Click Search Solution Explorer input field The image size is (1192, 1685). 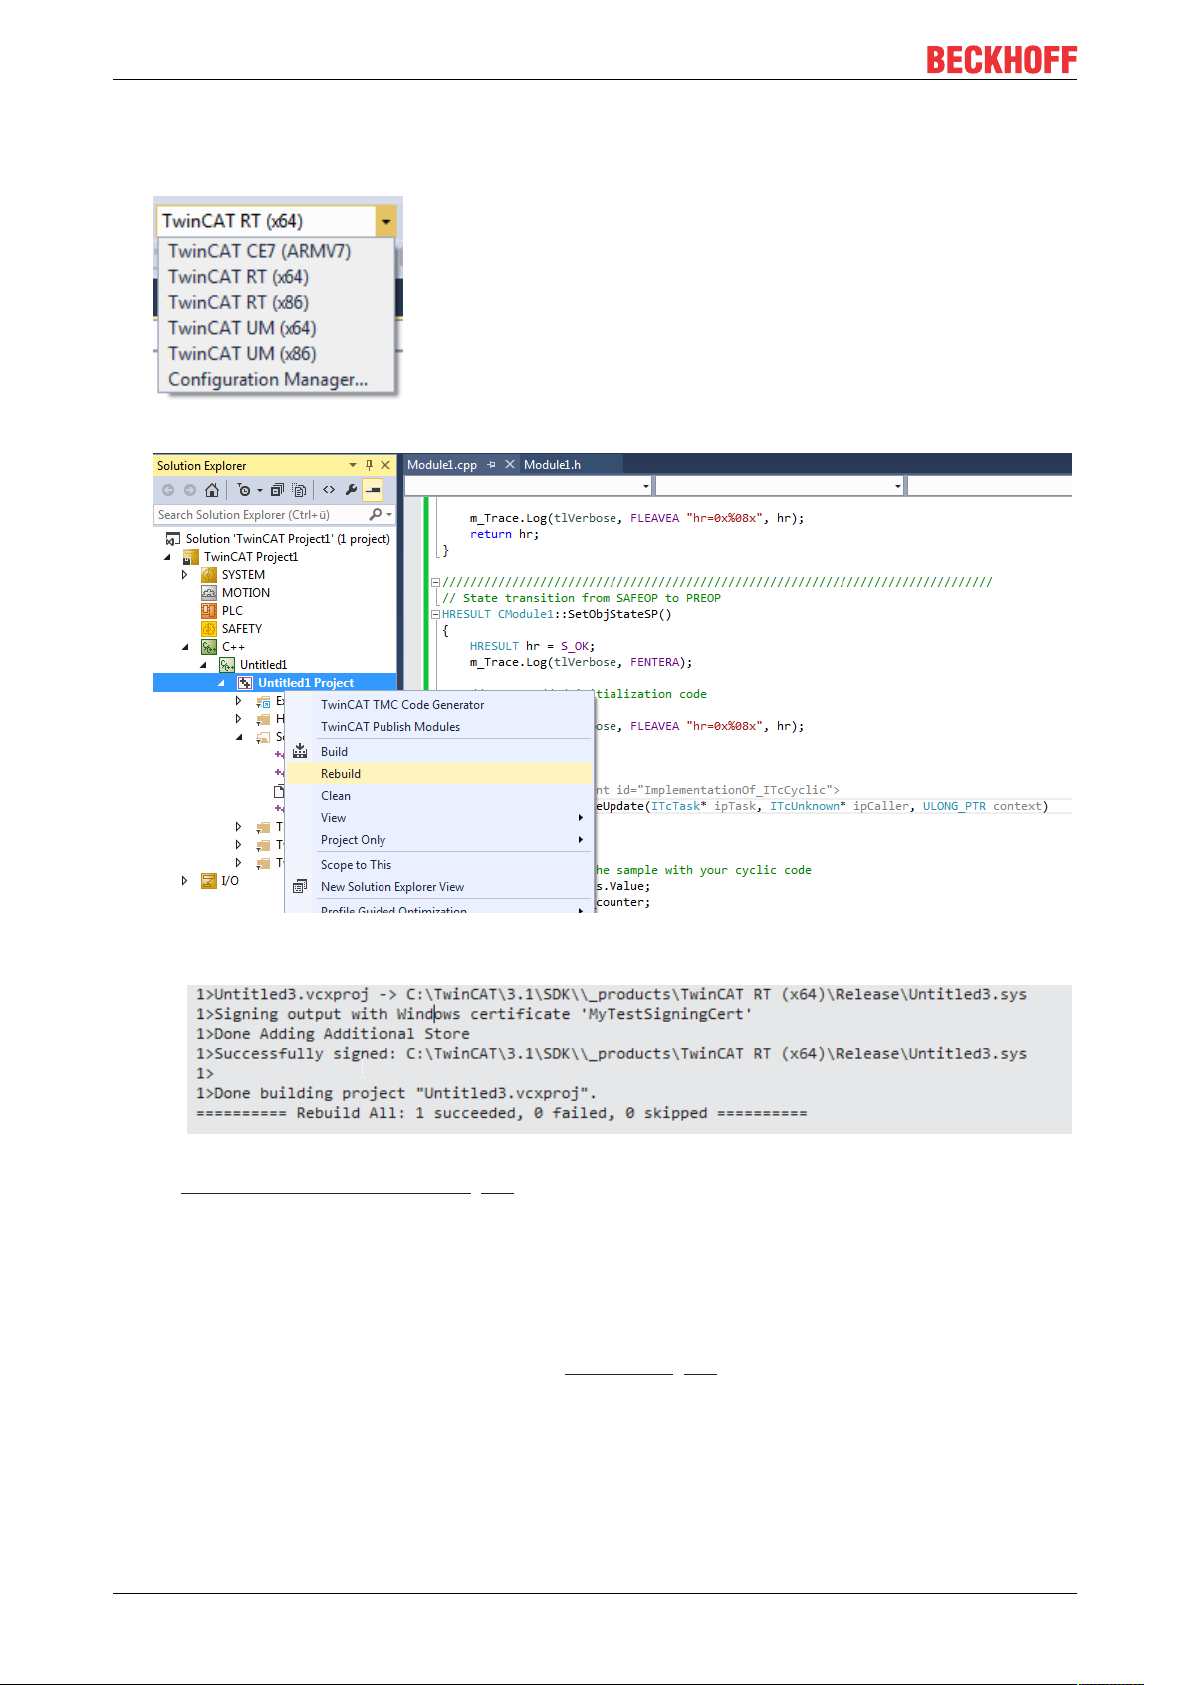[x=260, y=515]
